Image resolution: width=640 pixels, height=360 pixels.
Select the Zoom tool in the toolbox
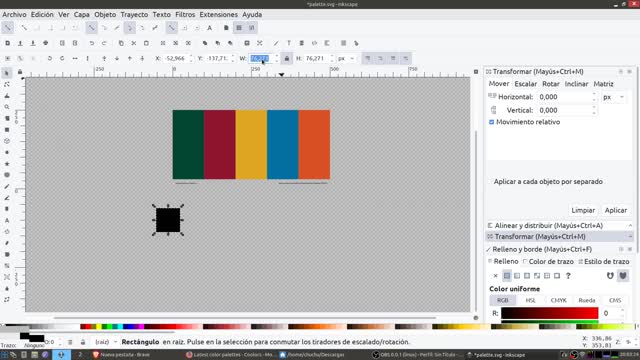point(7,107)
